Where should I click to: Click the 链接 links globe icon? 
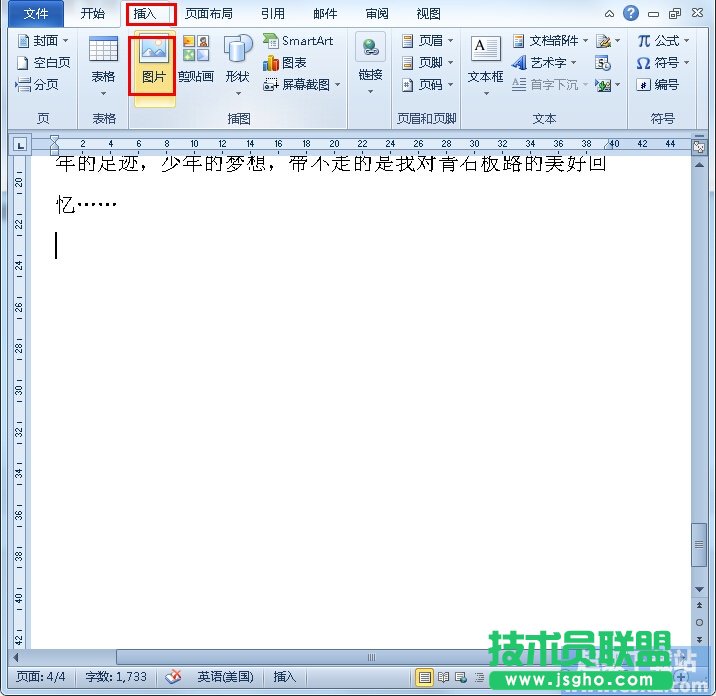click(x=370, y=47)
